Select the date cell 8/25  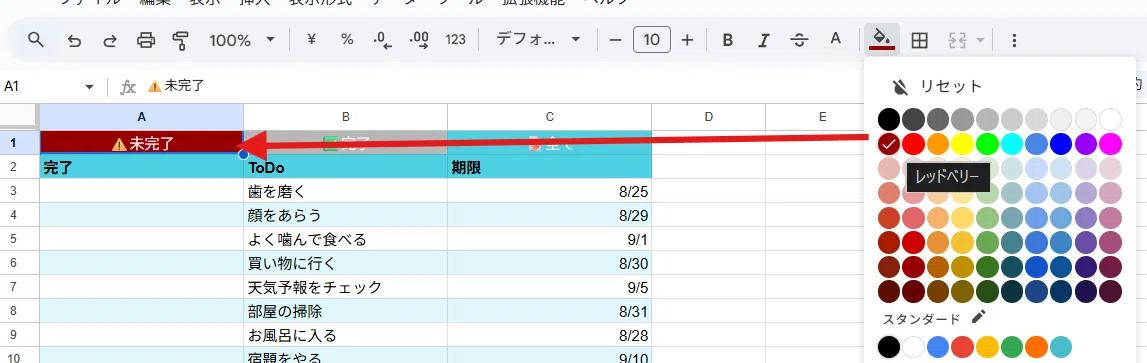pos(549,191)
